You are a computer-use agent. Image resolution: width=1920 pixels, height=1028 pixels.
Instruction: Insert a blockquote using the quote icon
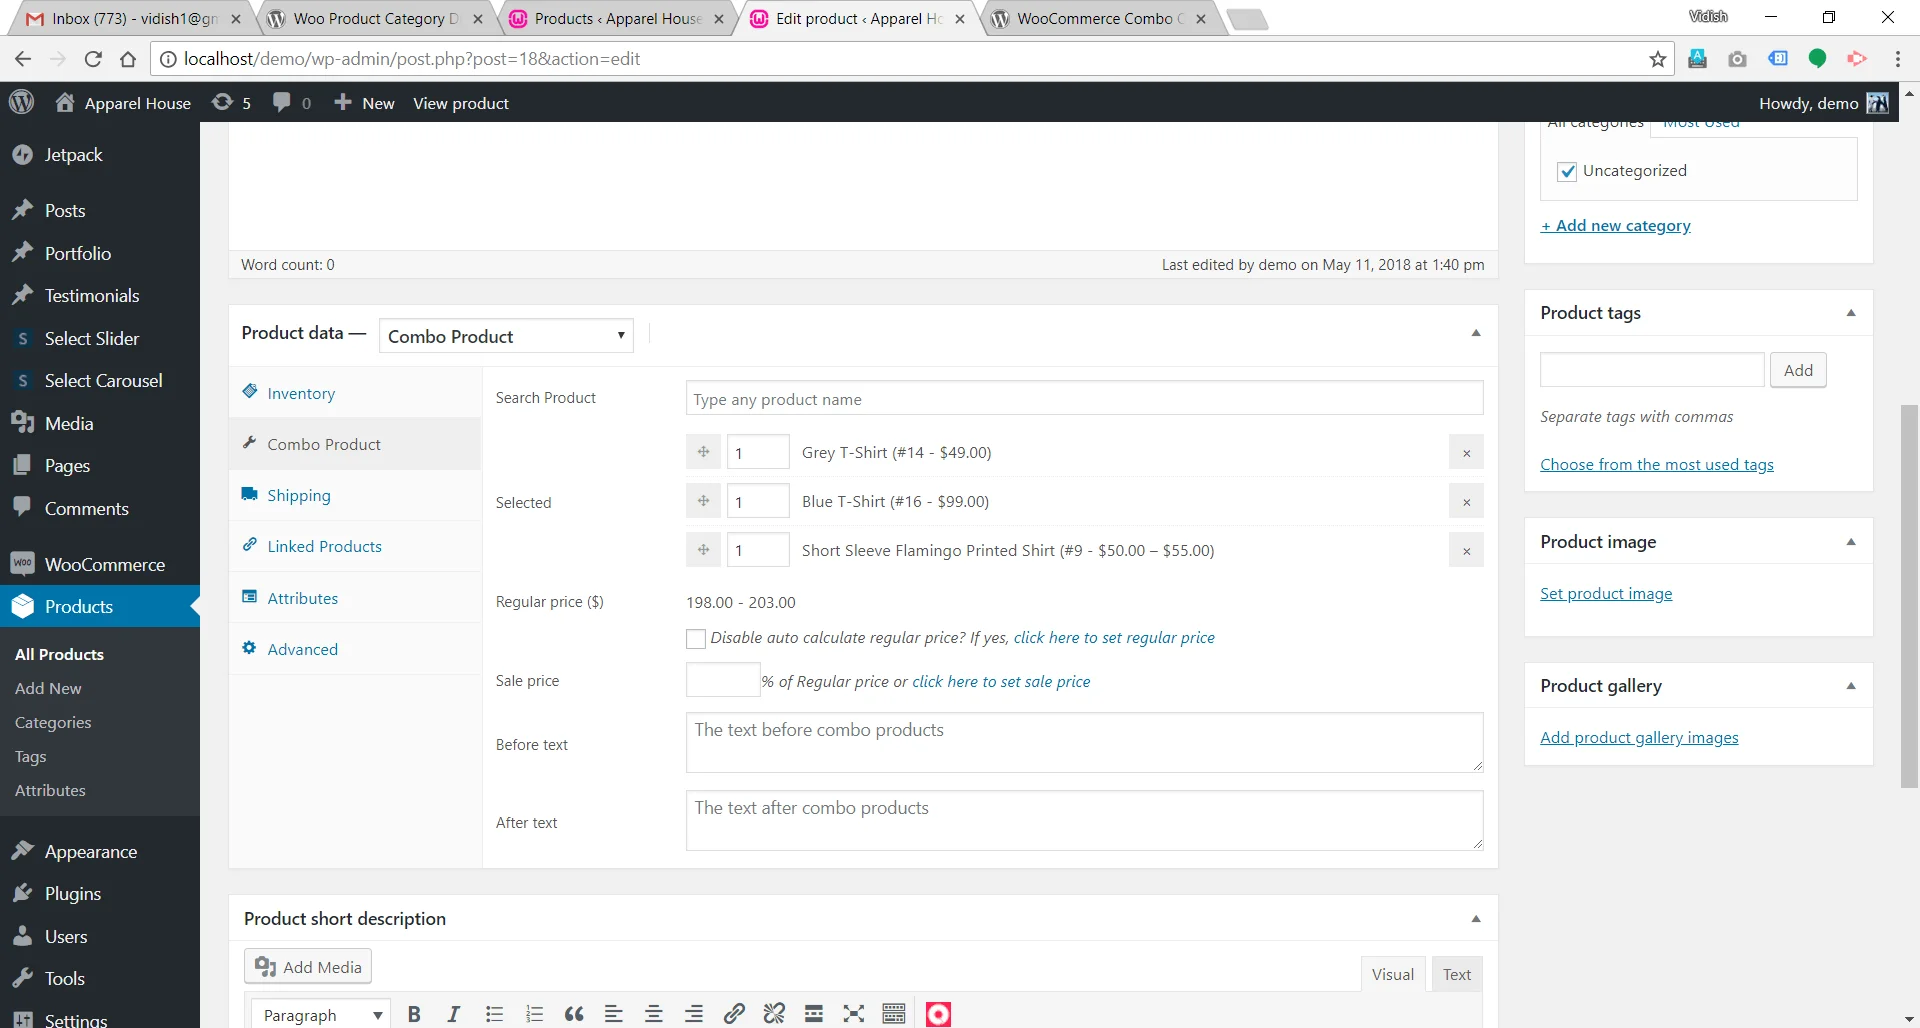point(574,1014)
